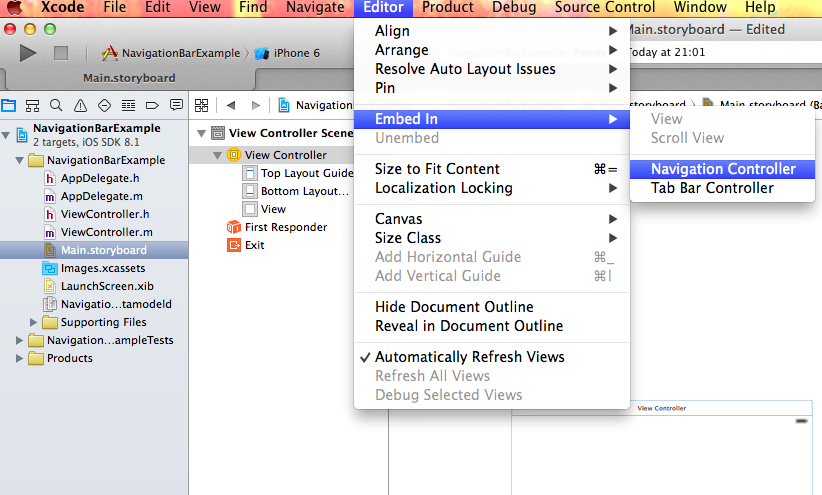822x495 pixels.
Task: Open the Report navigator speech-bubble icon
Action: tap(176, 105)
